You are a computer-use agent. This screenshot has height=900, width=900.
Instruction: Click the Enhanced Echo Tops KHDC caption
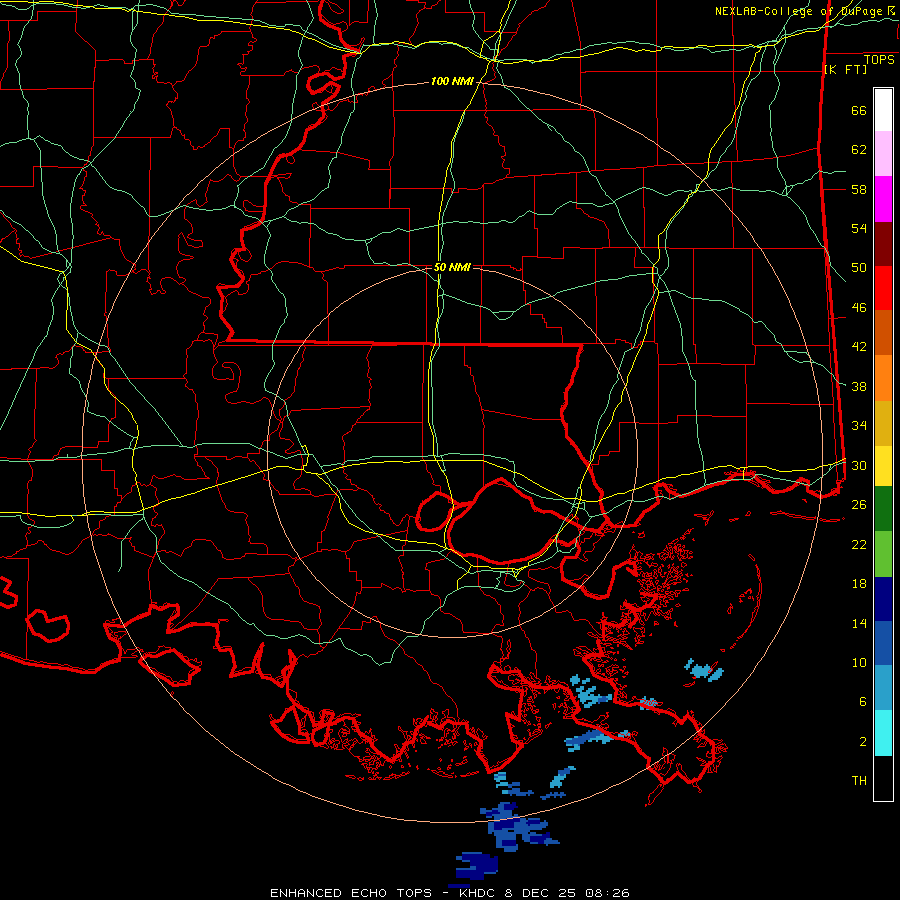pyautogui.click(x=449, y=893)
